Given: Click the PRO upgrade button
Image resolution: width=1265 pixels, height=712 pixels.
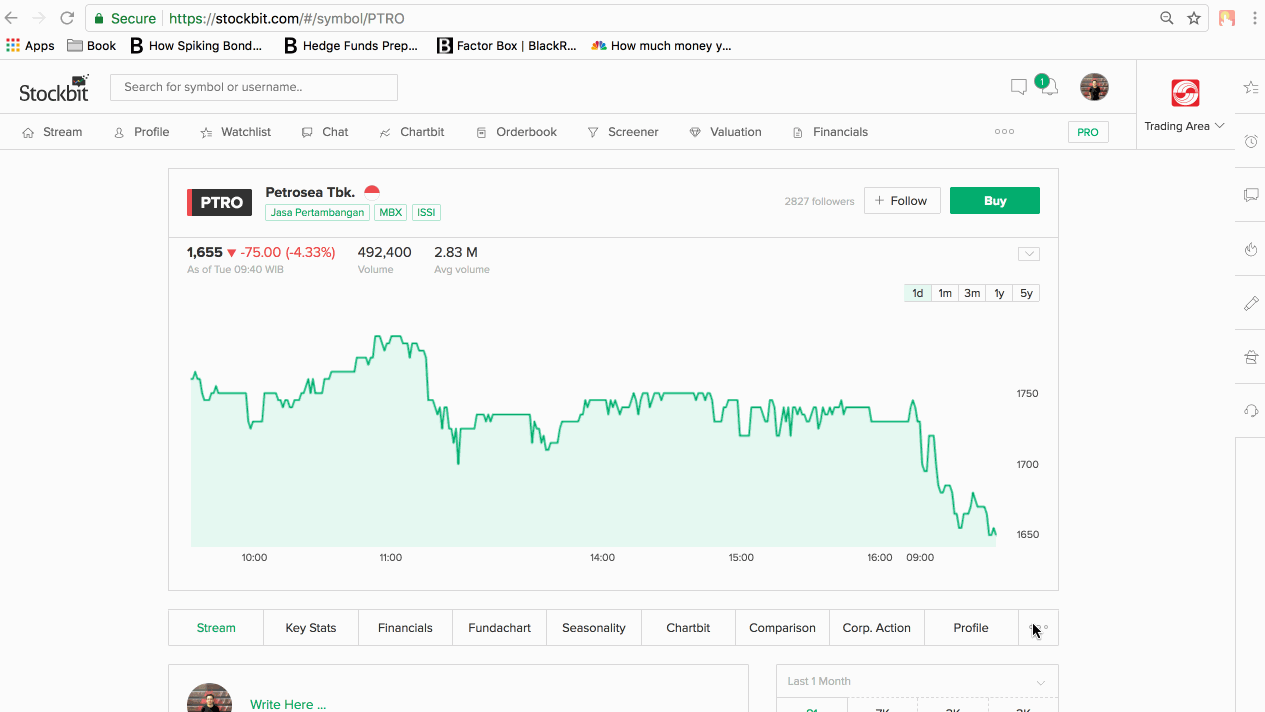Looking at the screenshot, I should [1088, 132].
